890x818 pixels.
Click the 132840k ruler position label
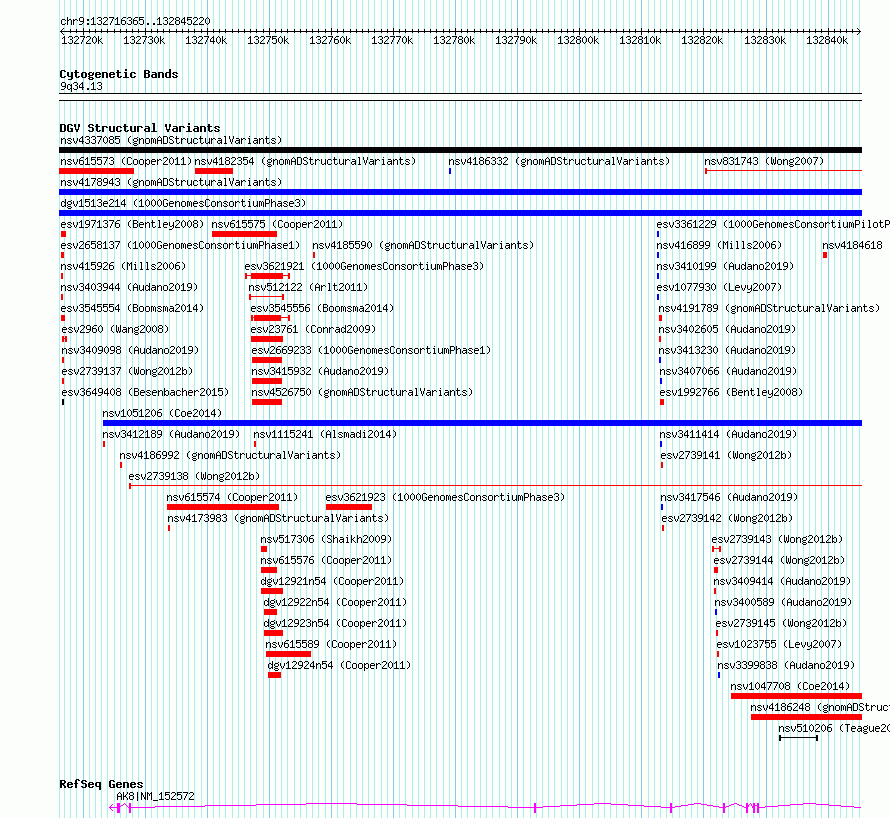click(x=827, y=40)
